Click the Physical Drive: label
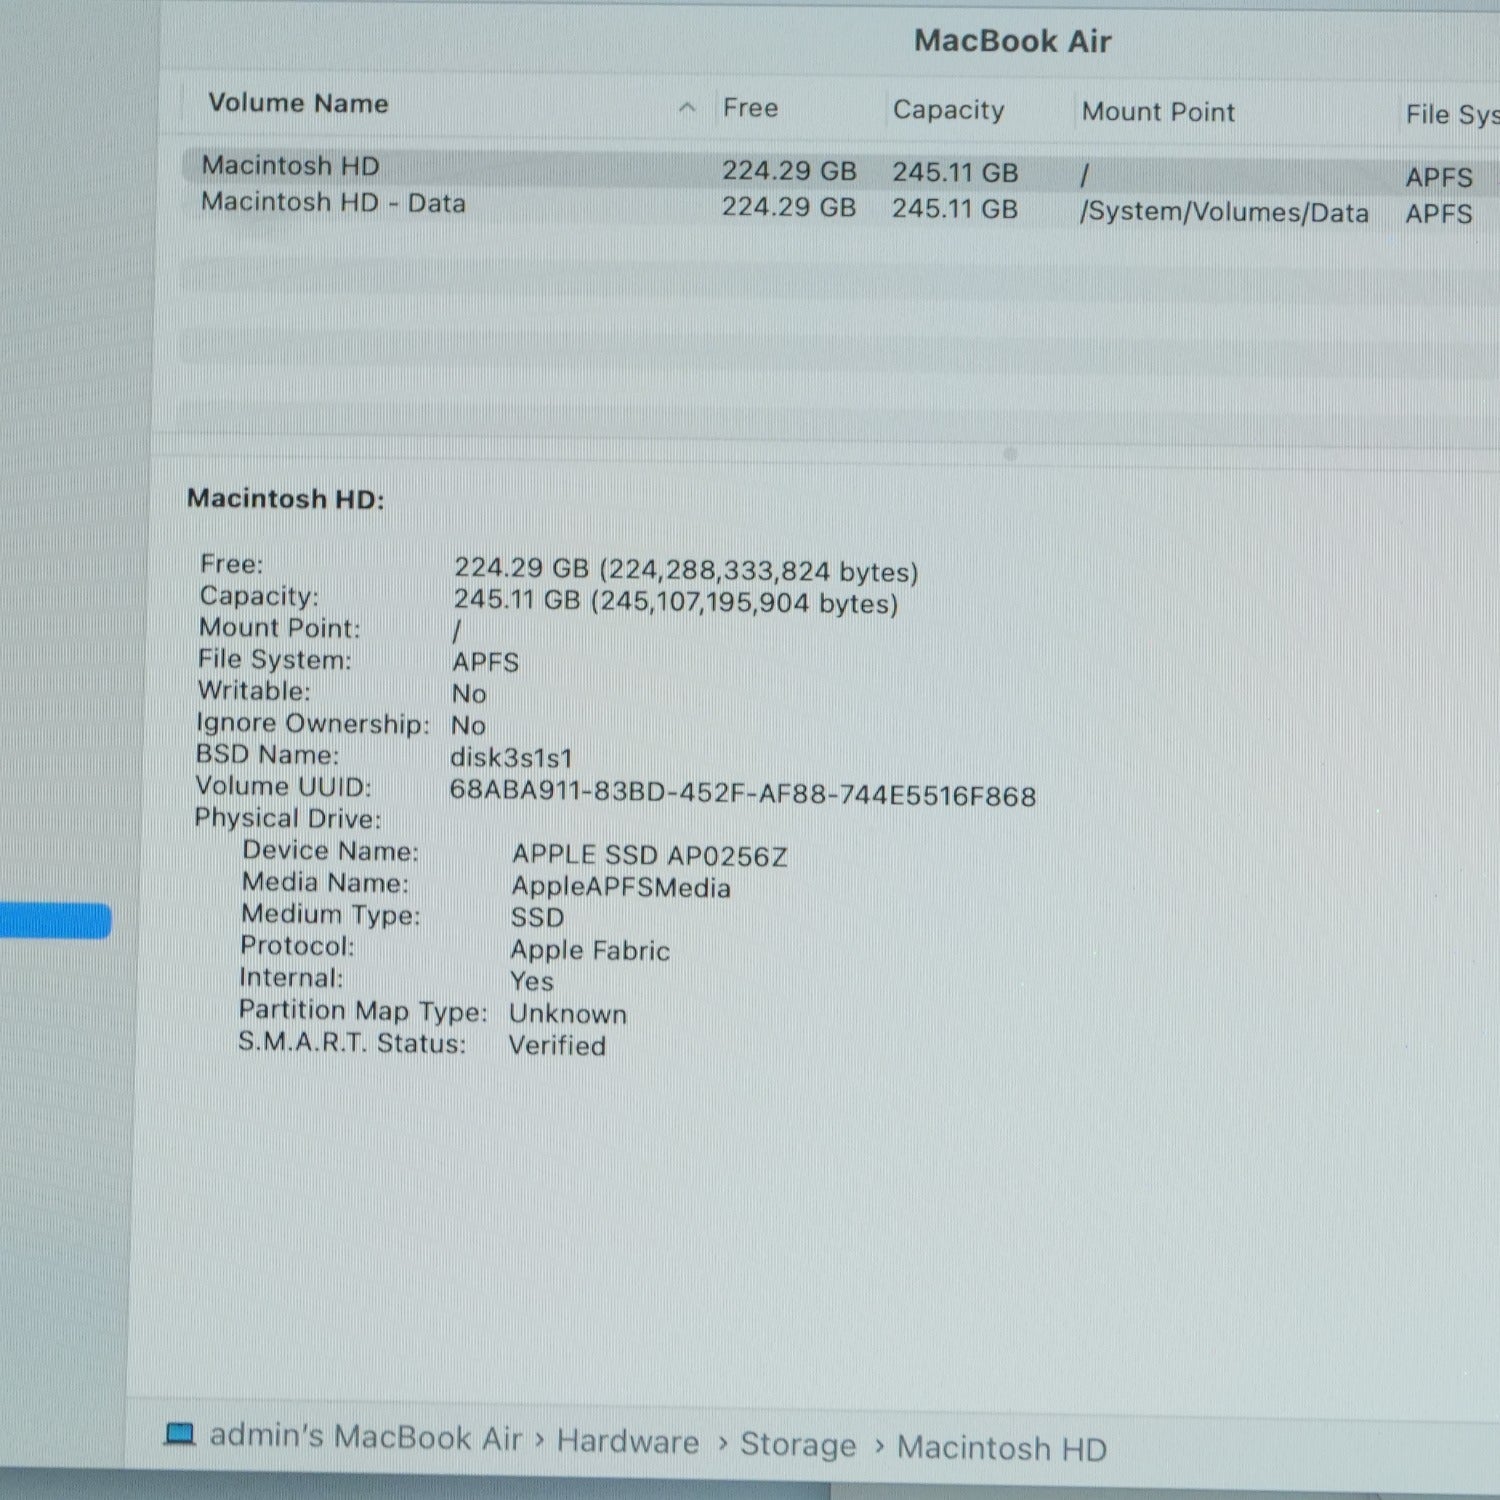 coord(288,818)
